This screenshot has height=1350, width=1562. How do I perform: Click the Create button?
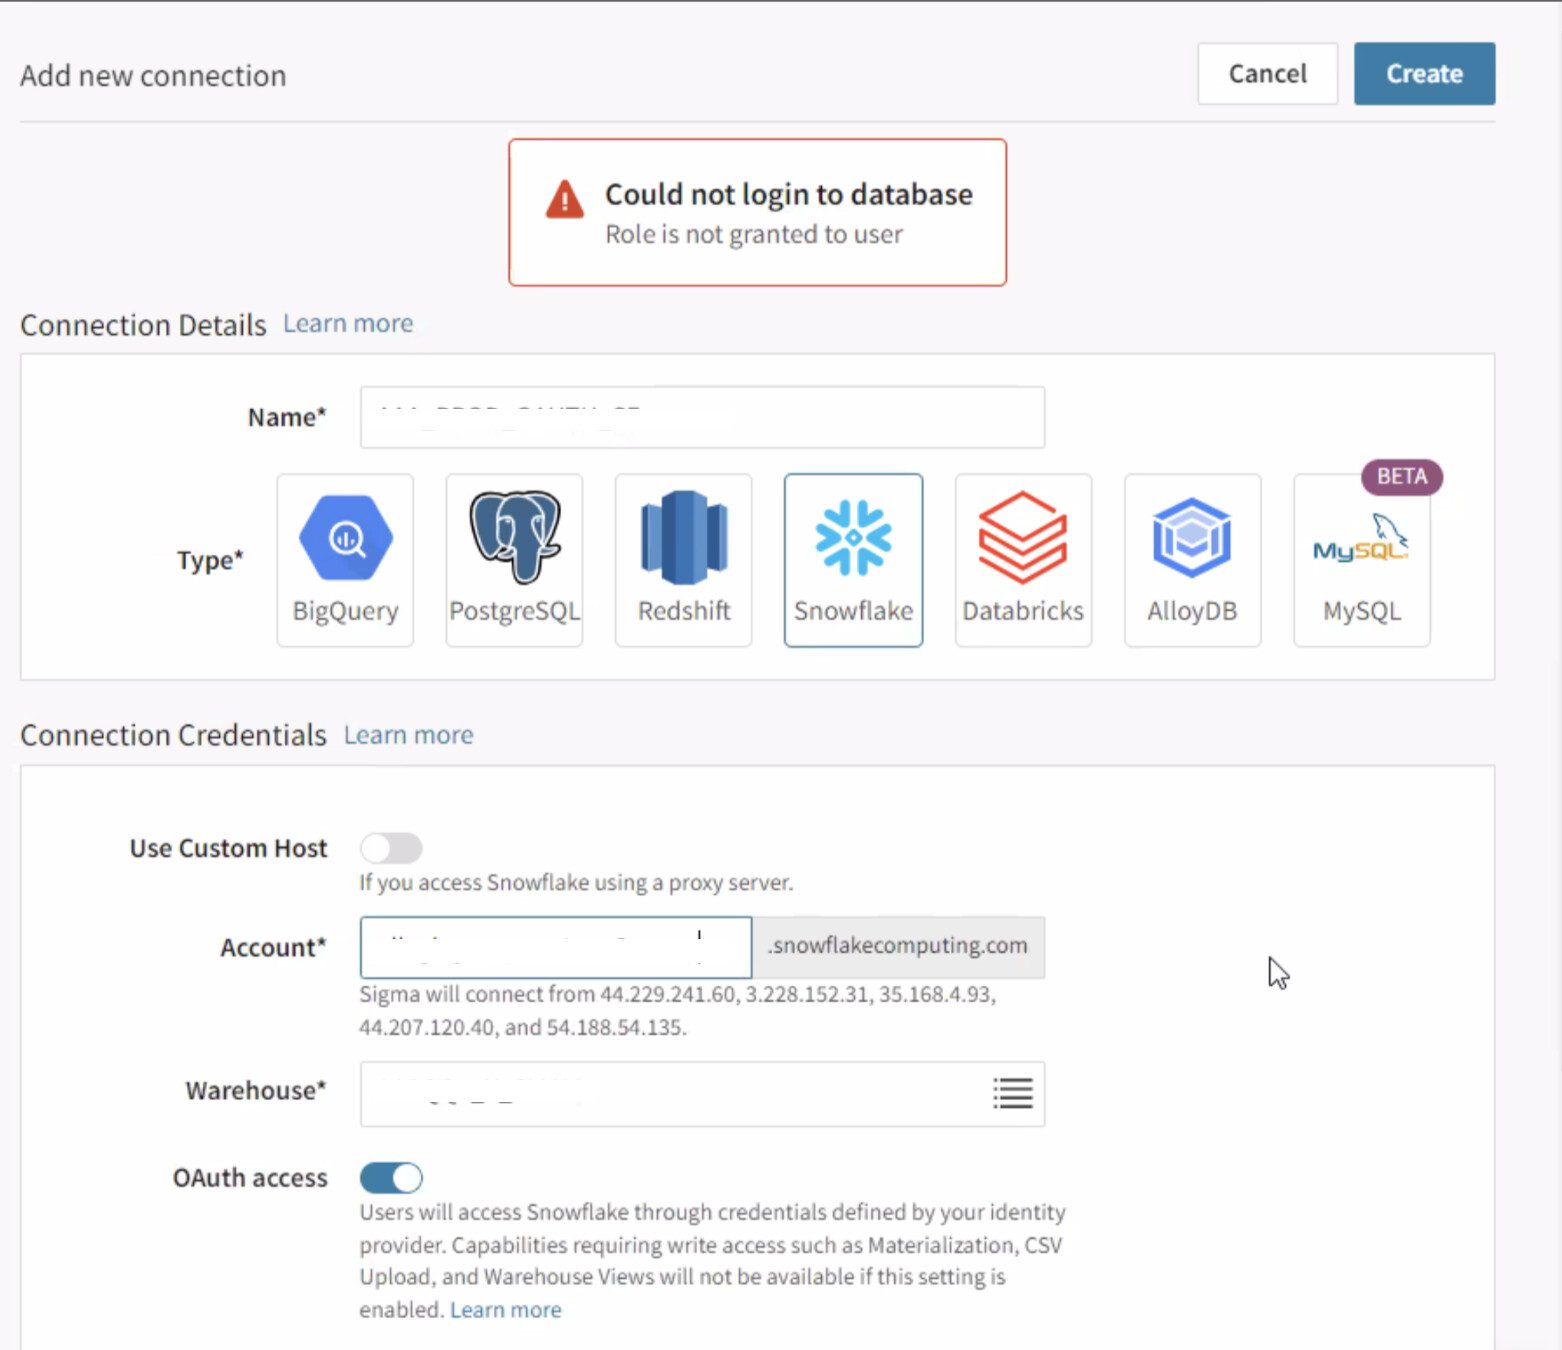1424,73
